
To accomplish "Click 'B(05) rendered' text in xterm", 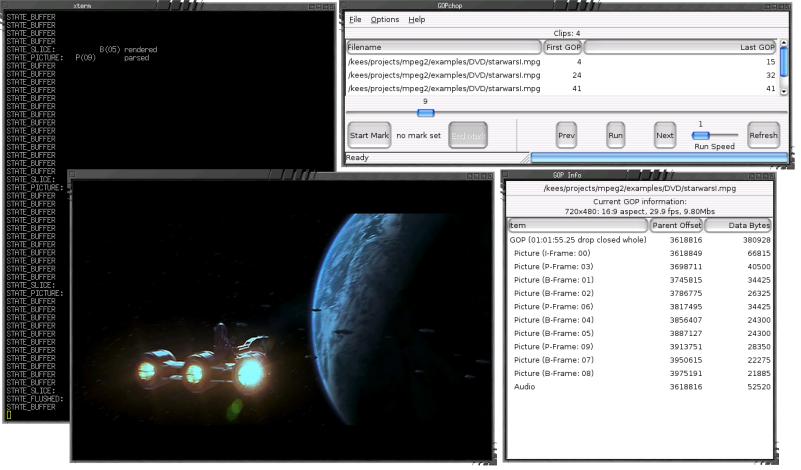I will 128,50.
